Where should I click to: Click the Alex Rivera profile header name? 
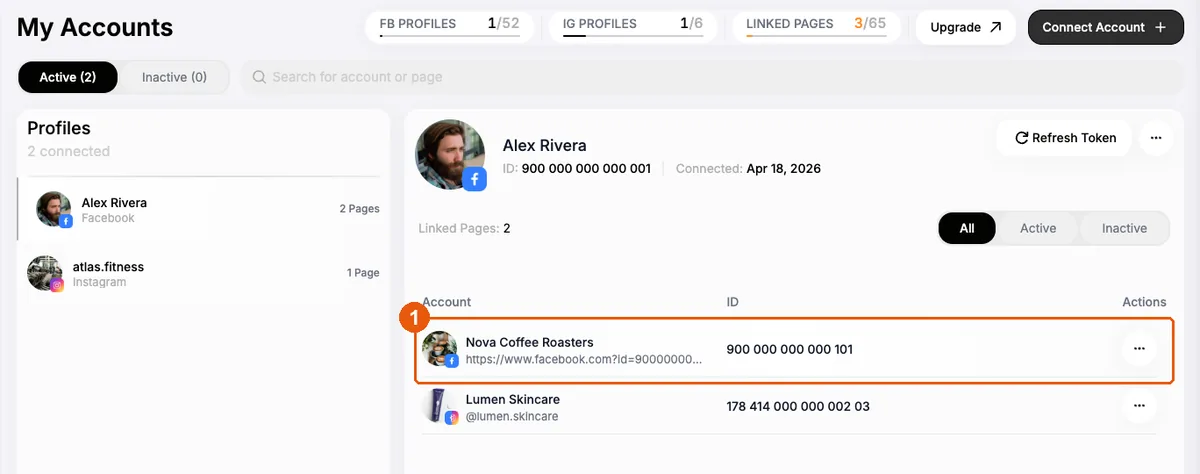pos(544,146)
